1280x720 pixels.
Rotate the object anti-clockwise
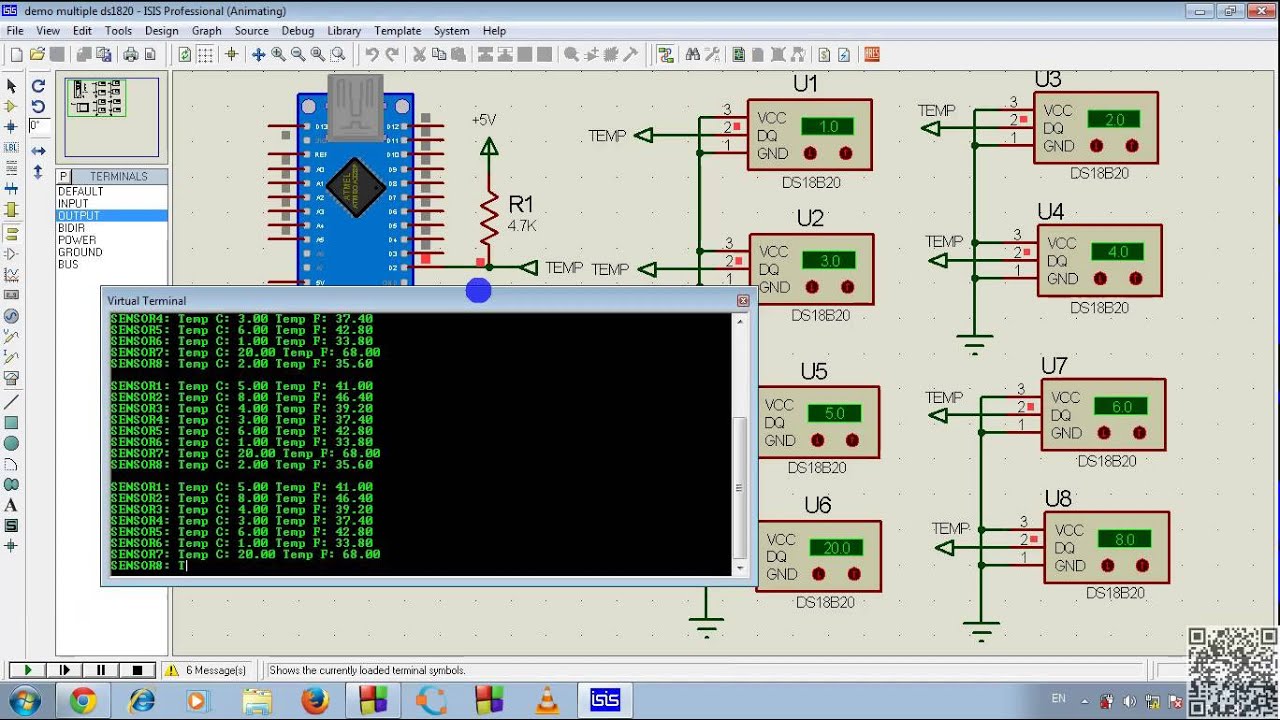tap(38, 106)
